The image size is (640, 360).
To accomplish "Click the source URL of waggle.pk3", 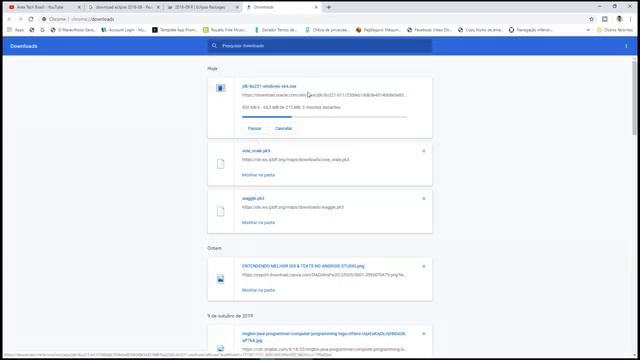I will 293,207.
